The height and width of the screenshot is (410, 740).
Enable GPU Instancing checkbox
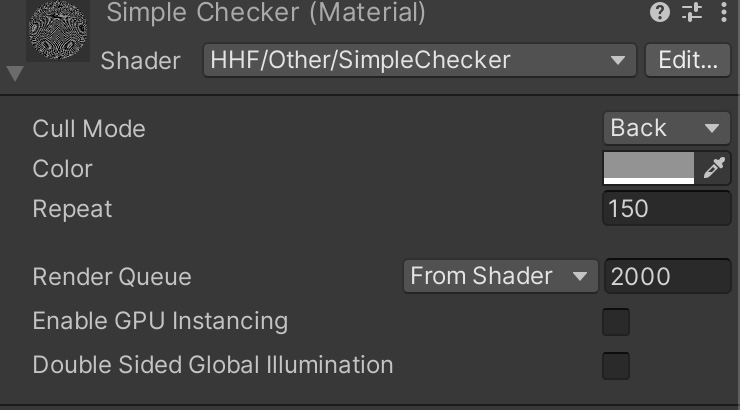tap(616, 322)
